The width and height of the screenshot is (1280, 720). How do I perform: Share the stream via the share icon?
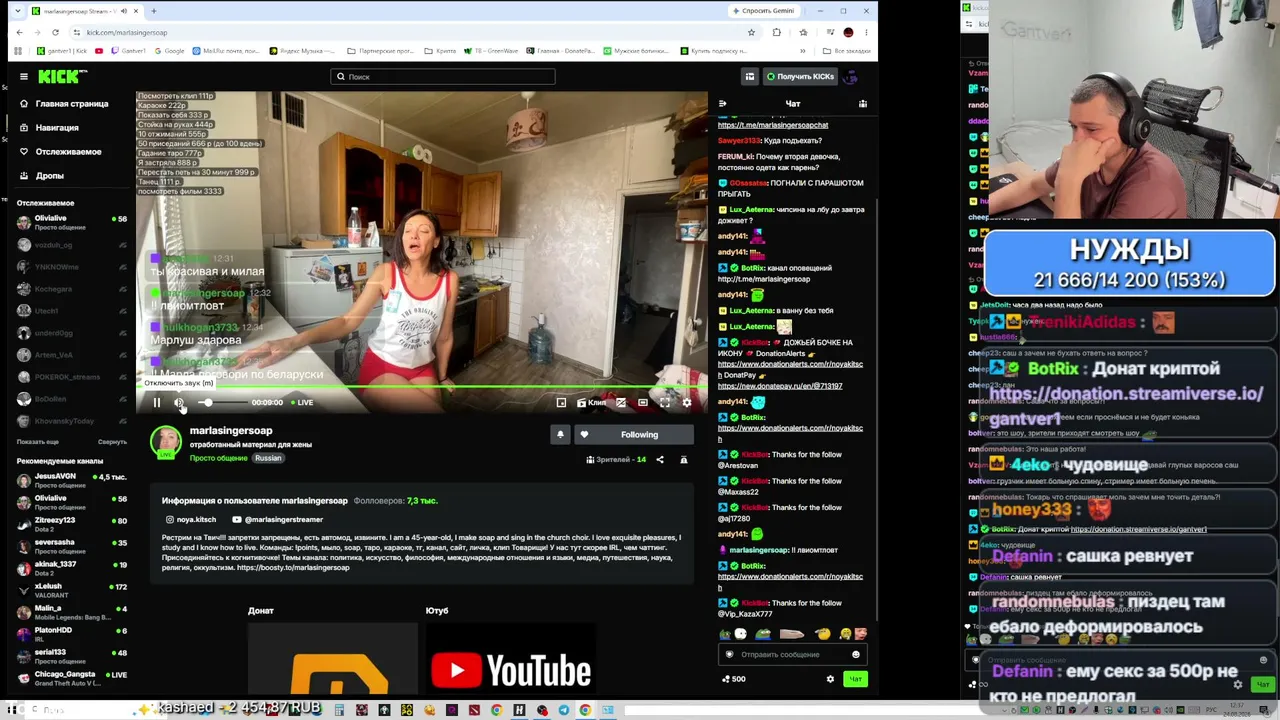[660, 460]
